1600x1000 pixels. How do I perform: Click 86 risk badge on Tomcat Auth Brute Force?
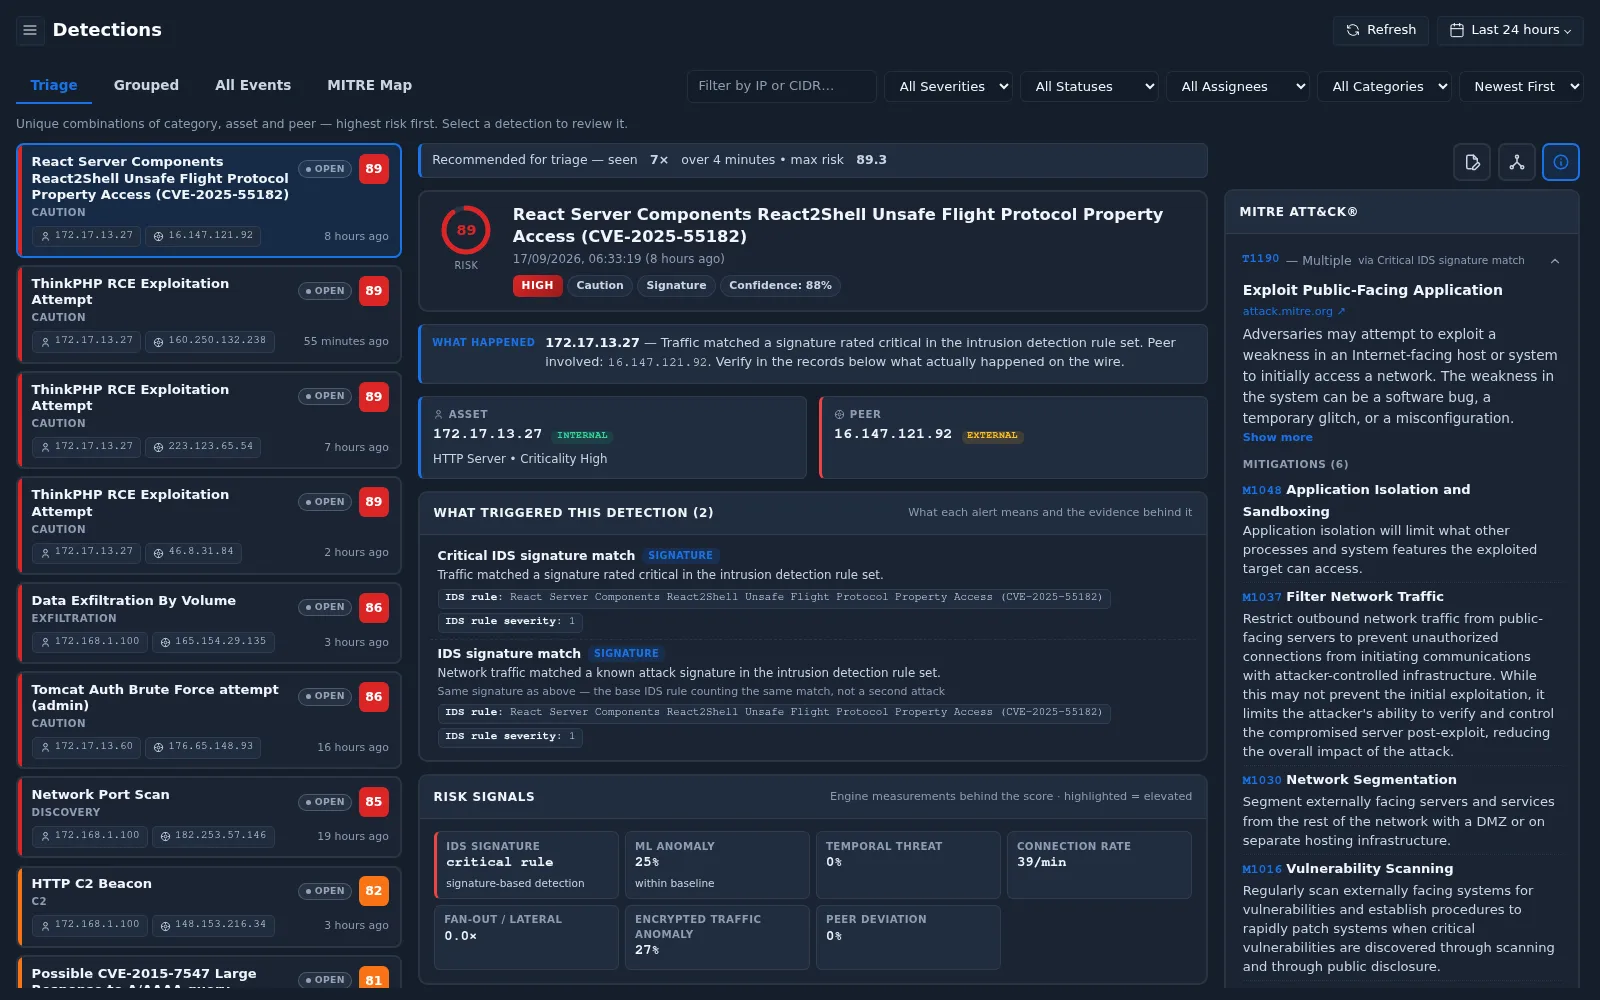[x=374, y=697]
